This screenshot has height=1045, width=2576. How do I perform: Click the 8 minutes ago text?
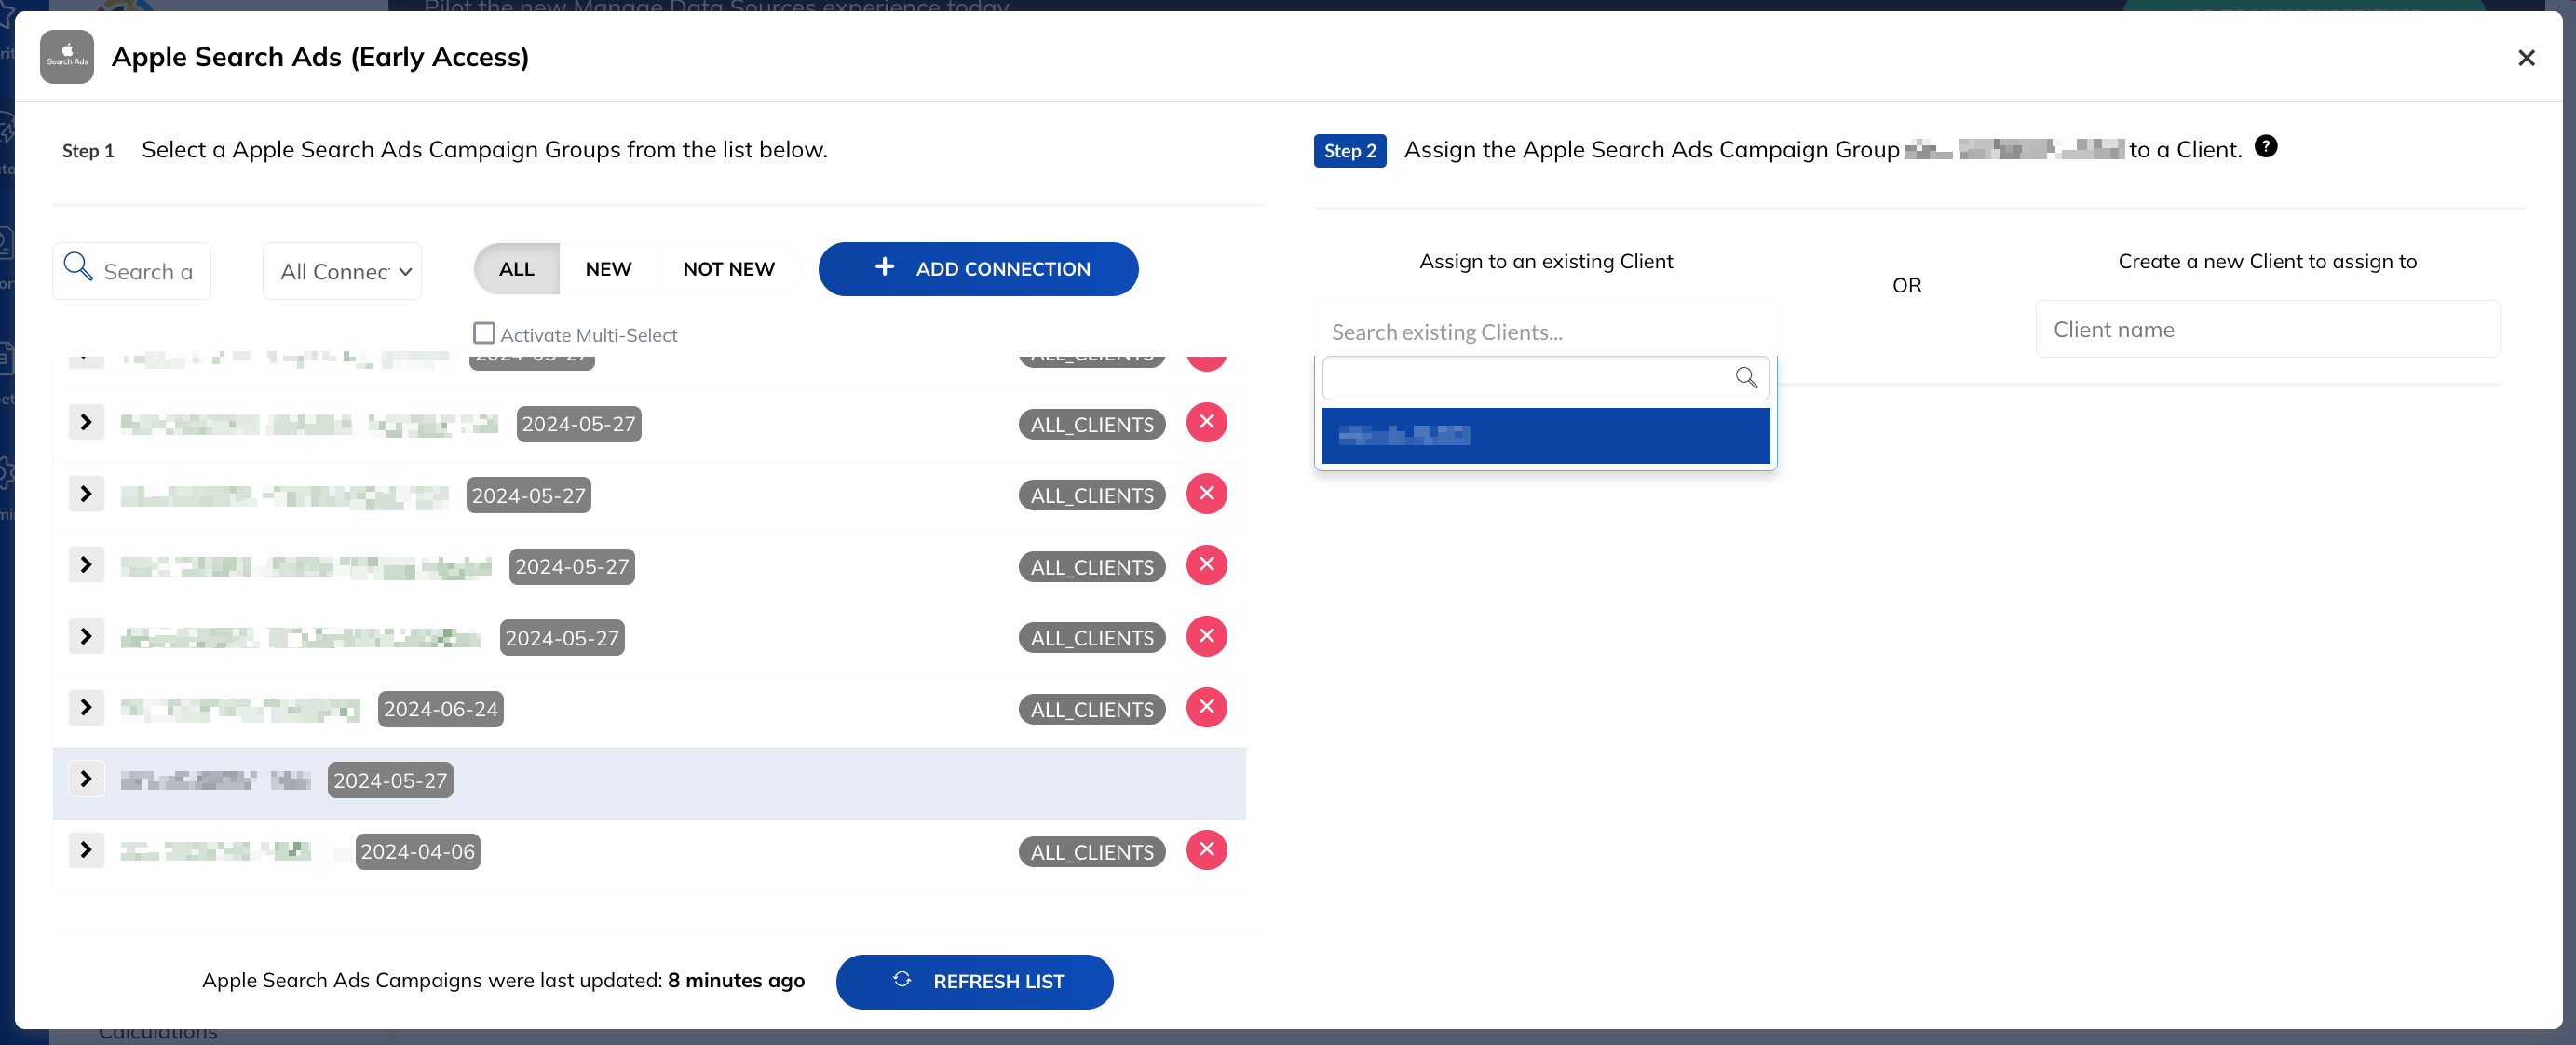tap(736, 980)
